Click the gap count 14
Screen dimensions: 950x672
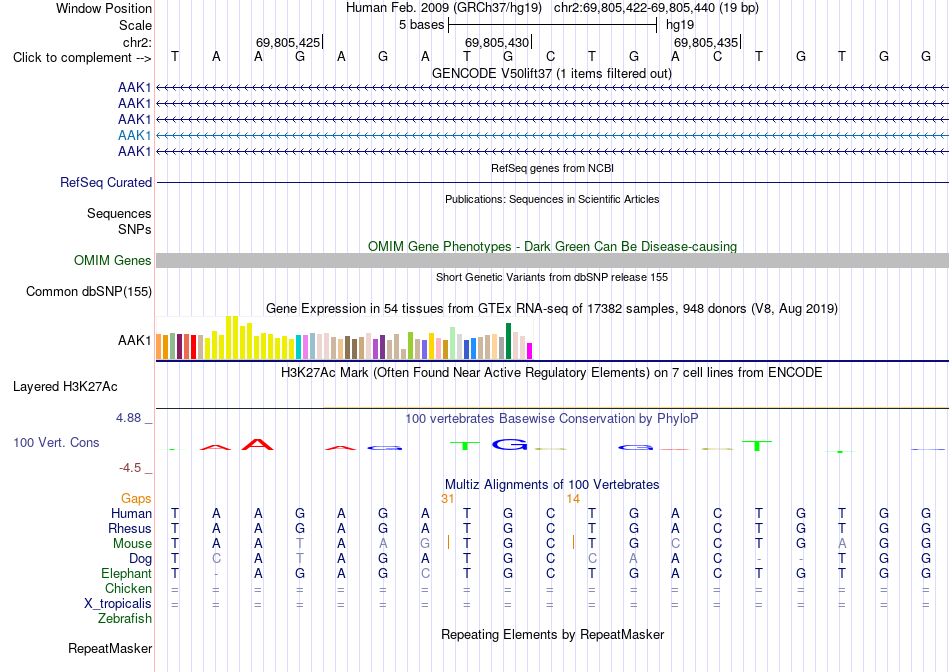tap(573, 499)
